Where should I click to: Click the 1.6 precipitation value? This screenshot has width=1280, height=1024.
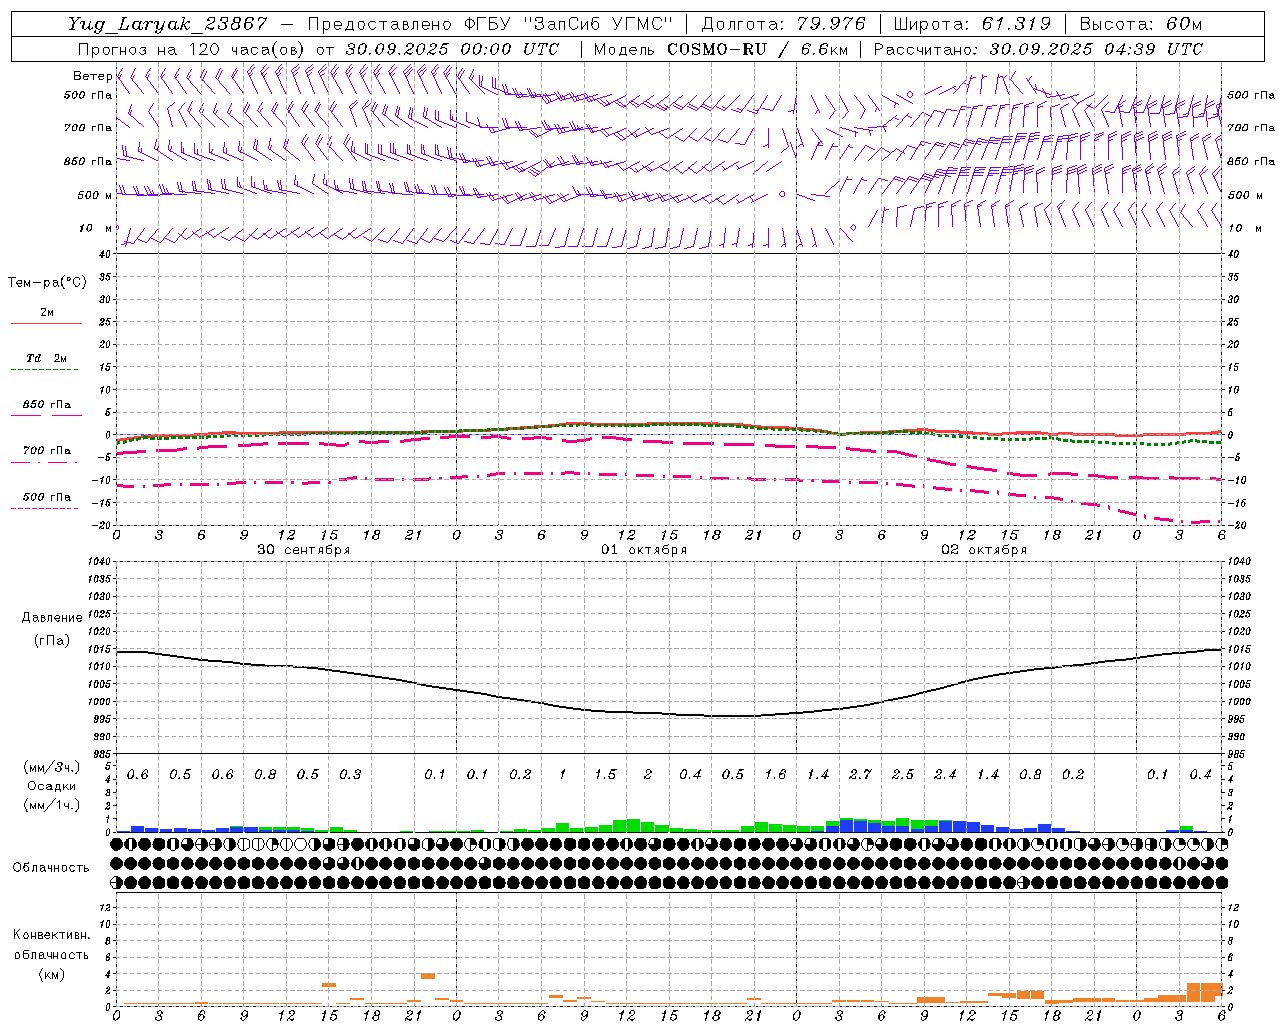pyautogui.click(x=775, y=774)
